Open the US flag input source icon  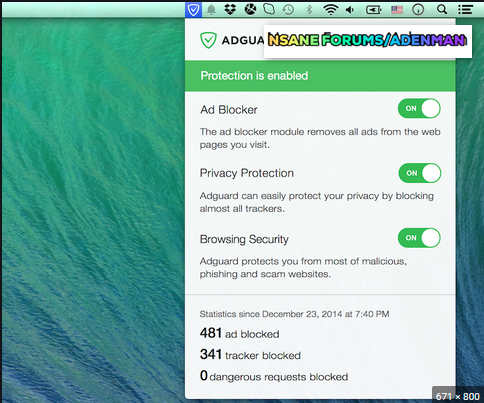(x=397, y=10)
